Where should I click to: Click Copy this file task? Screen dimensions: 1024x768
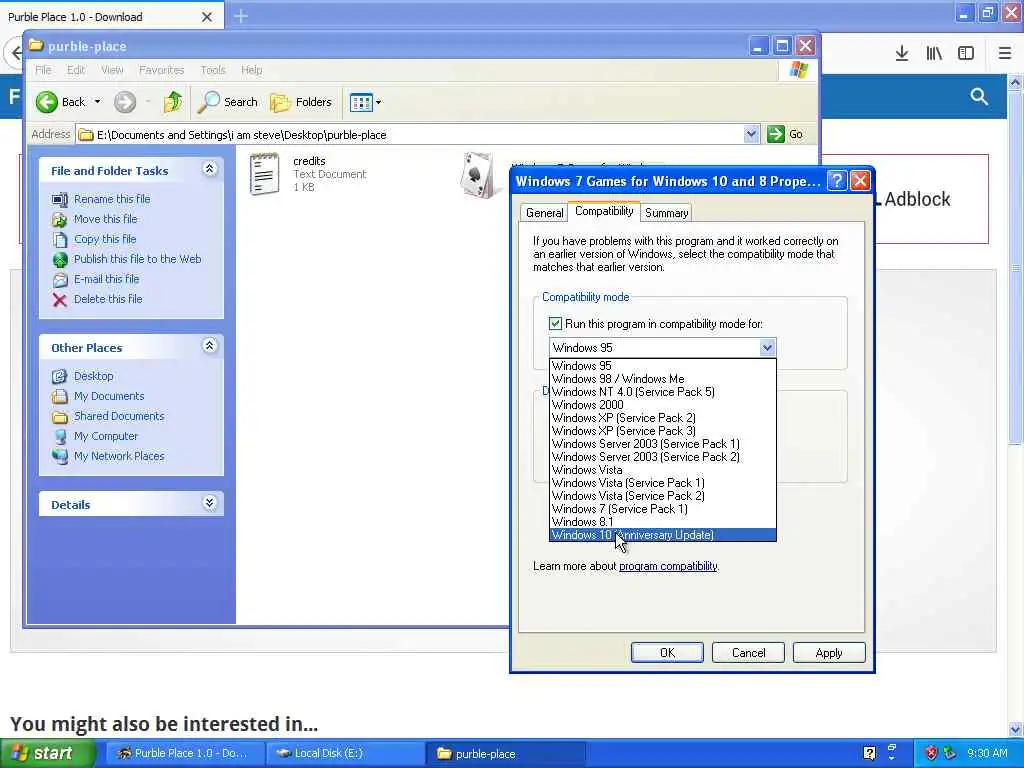point(104,239)
